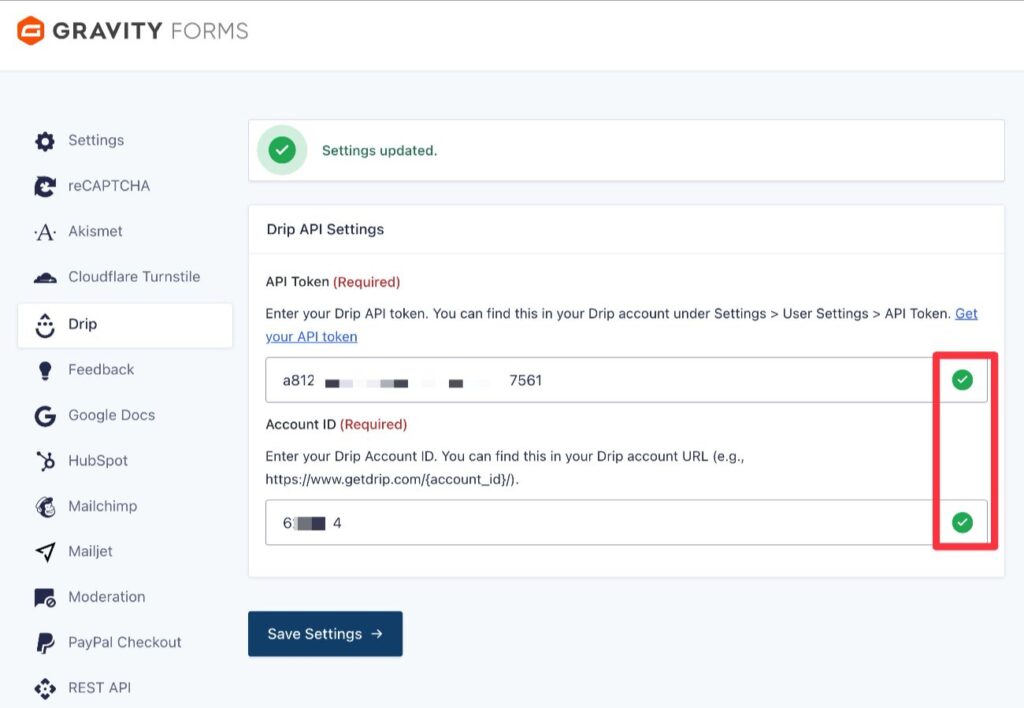
Task: Click the HubSpot icon
Action: (x=45, y=461)
